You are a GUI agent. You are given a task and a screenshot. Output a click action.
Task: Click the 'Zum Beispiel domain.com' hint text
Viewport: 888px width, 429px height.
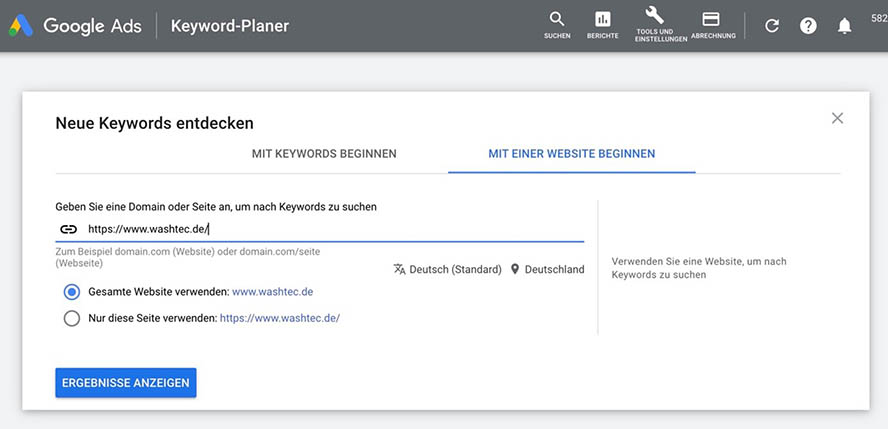point(187,258)
